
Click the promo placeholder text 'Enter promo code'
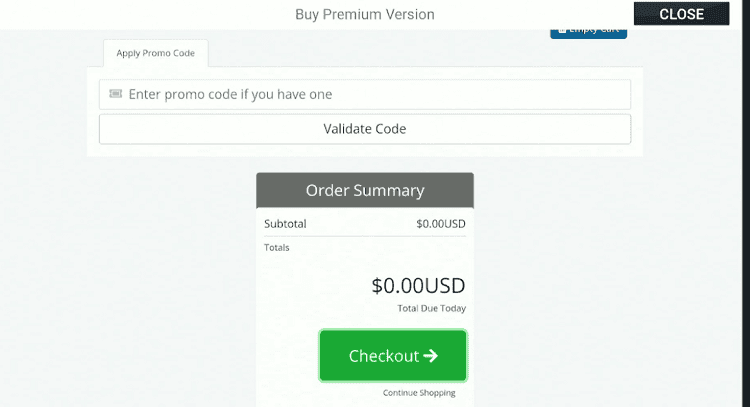(230, 94)
